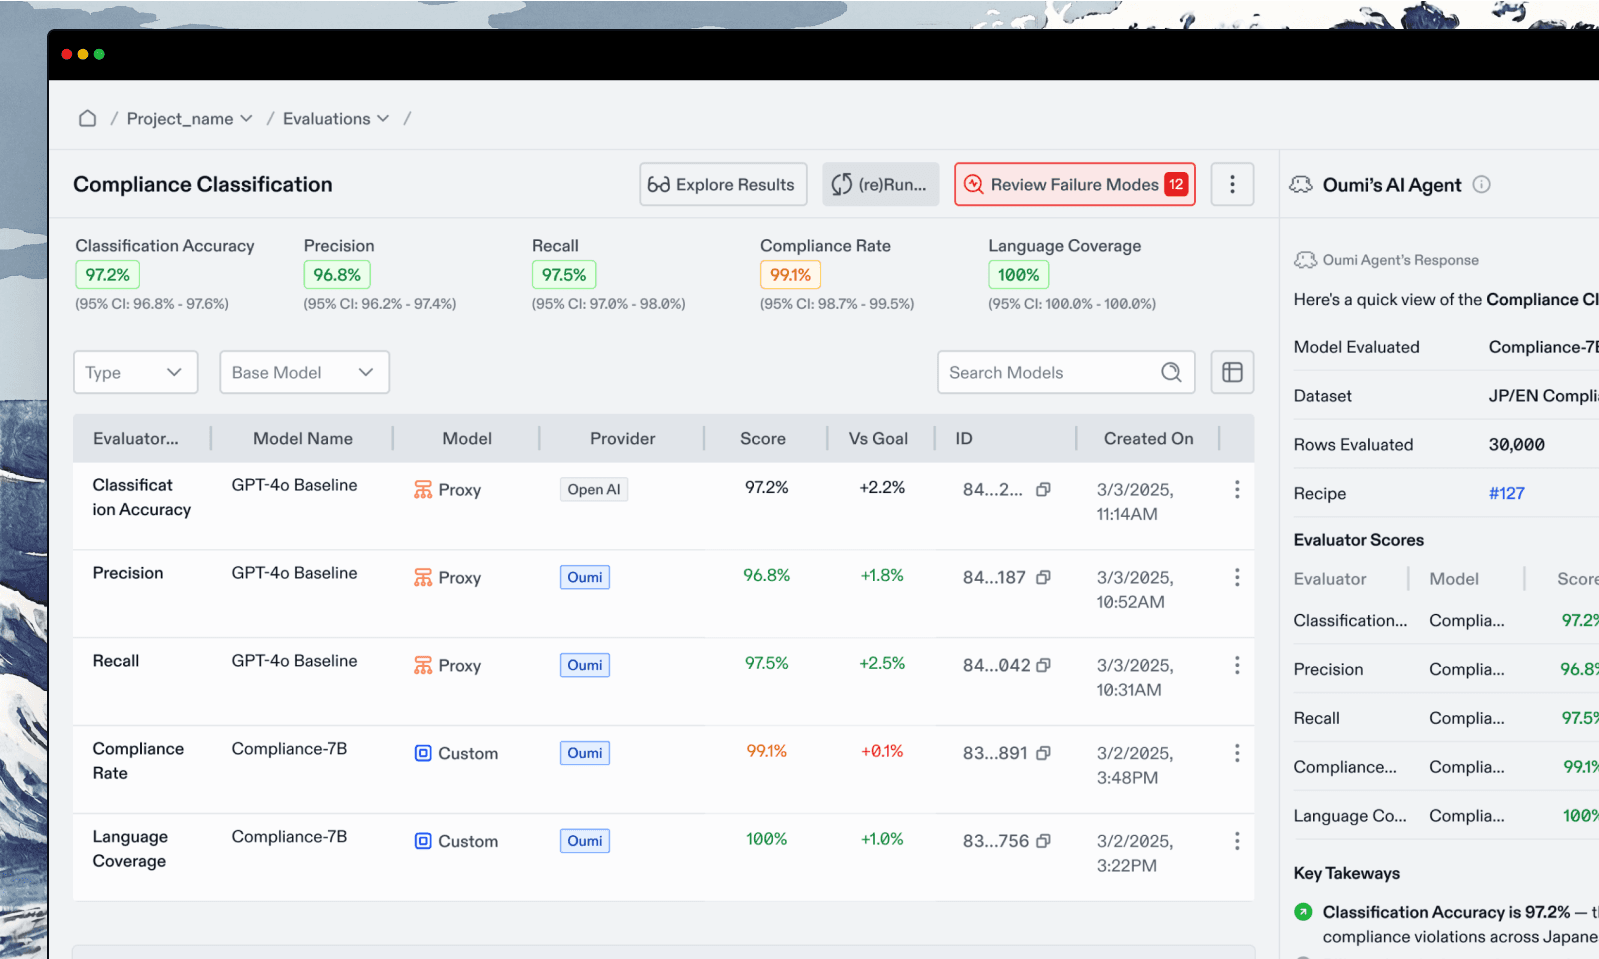Click the 3/3/2025, 10:52AM created date
This screenshot has width=1599, height=959.
pyautogui.click(x=1135, y=589)
